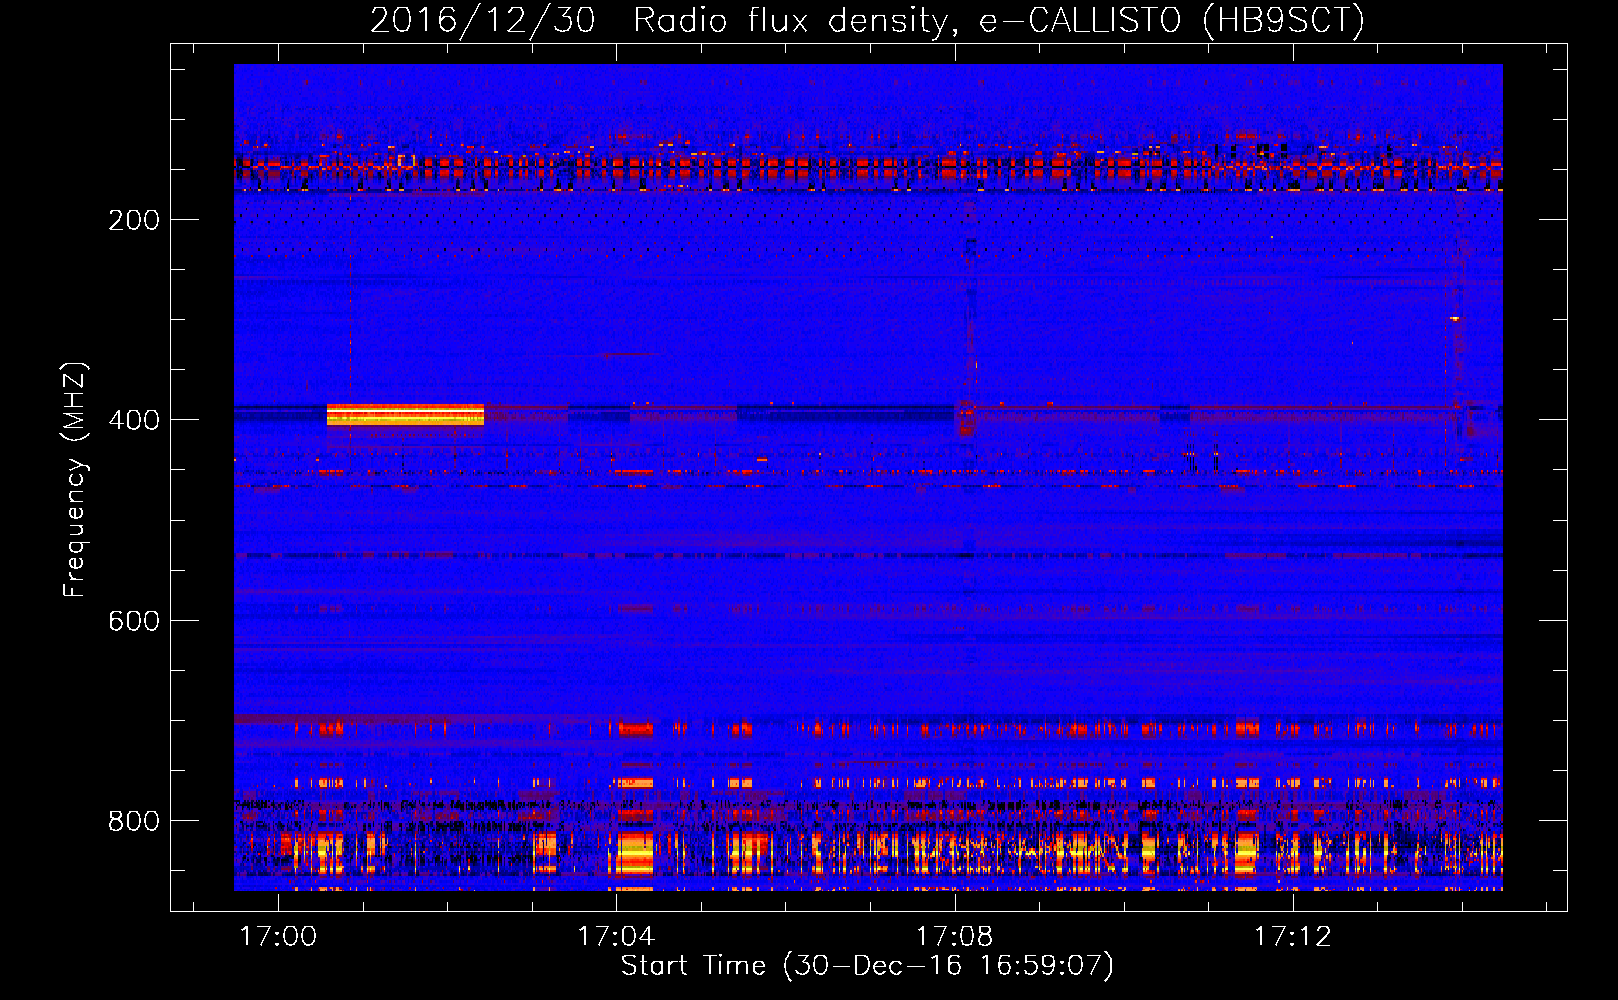
Task: Click the 17:08 time tick label
Action: 955,936
